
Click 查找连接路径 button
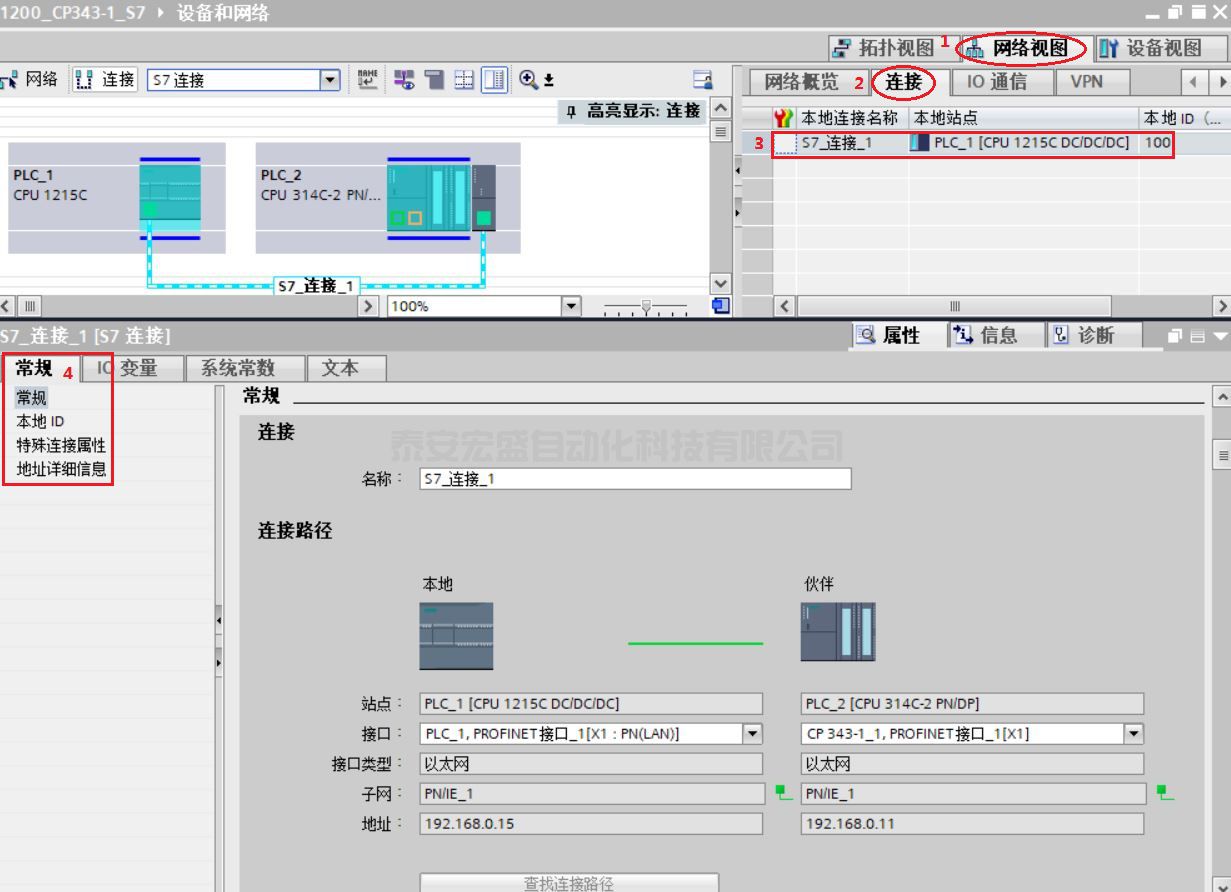click(x=568, y=883)
